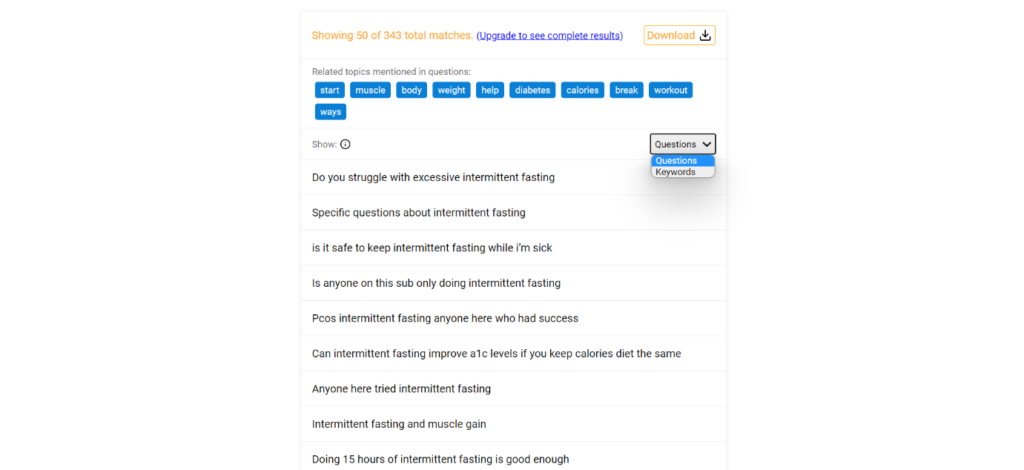1024x470 pixels.
Task: Click the 'ways' topic tag
Action: (330, 112)
